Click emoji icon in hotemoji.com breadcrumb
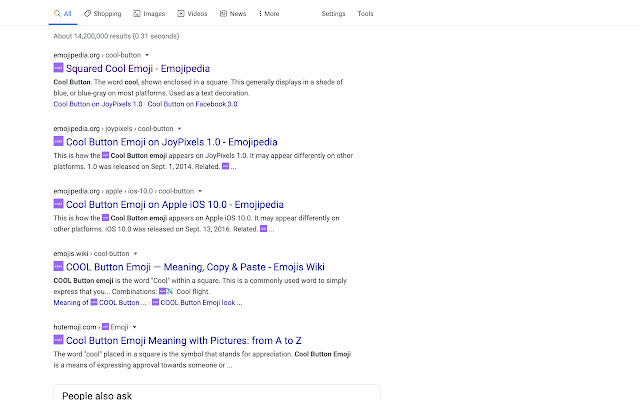Screen dimensions: 640x400 click(105, 327)
